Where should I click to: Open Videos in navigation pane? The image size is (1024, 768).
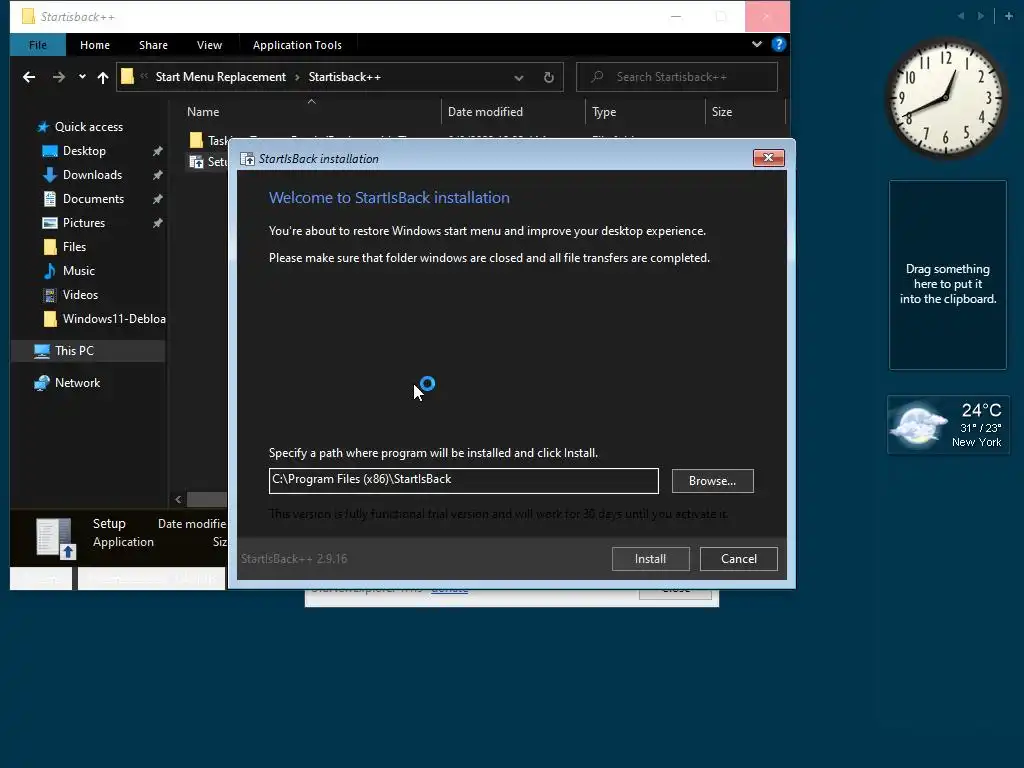[80, 295]
